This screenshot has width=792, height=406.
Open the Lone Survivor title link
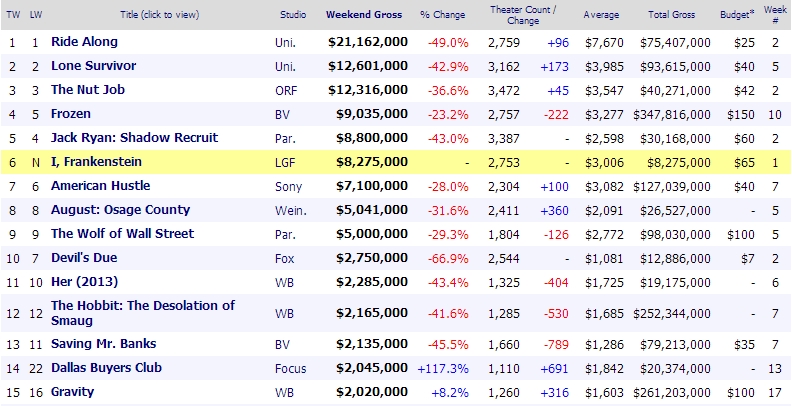(93, 66)
